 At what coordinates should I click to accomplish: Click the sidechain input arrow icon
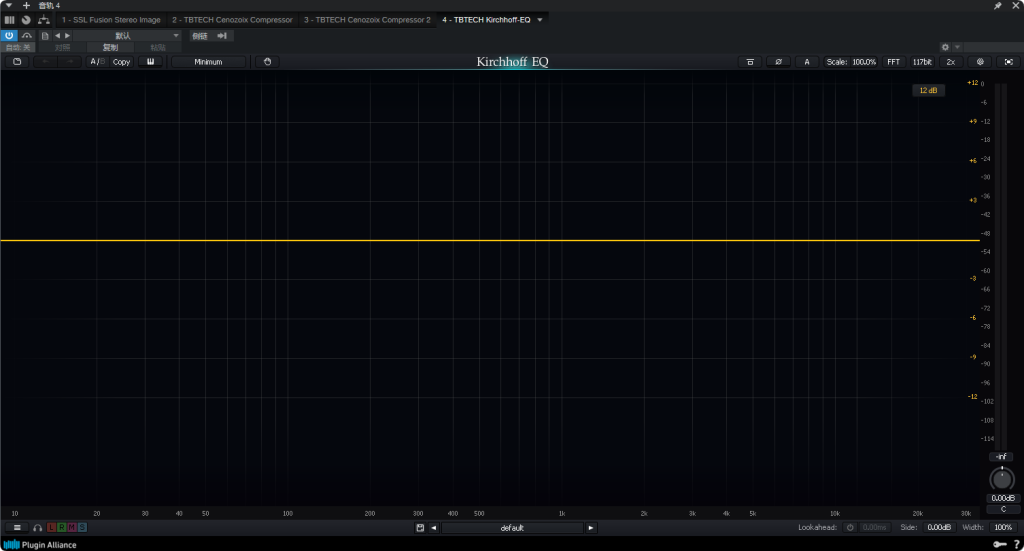tap(222, 36)
